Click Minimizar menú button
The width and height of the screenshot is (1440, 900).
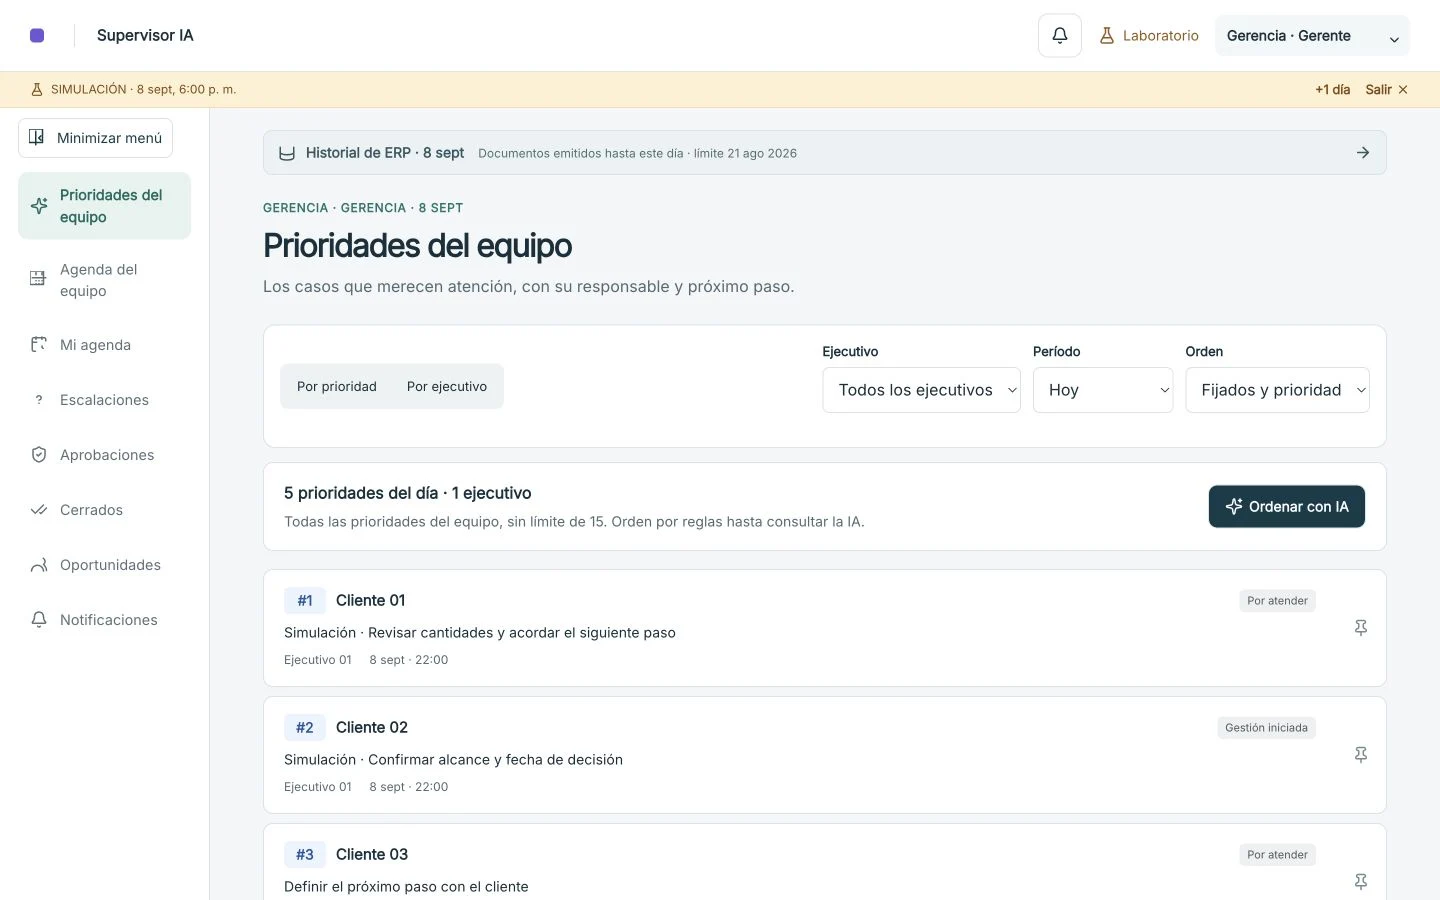(x=95, y=138)
